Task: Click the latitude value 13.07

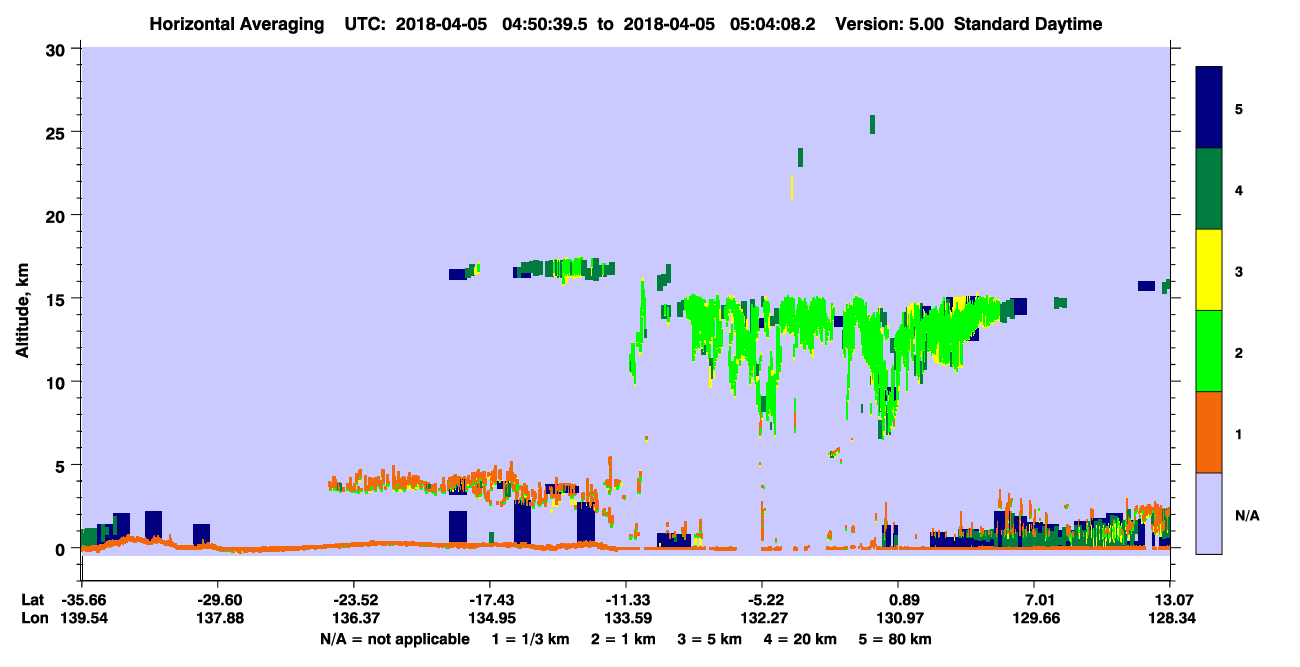Action: point(1171,599)
